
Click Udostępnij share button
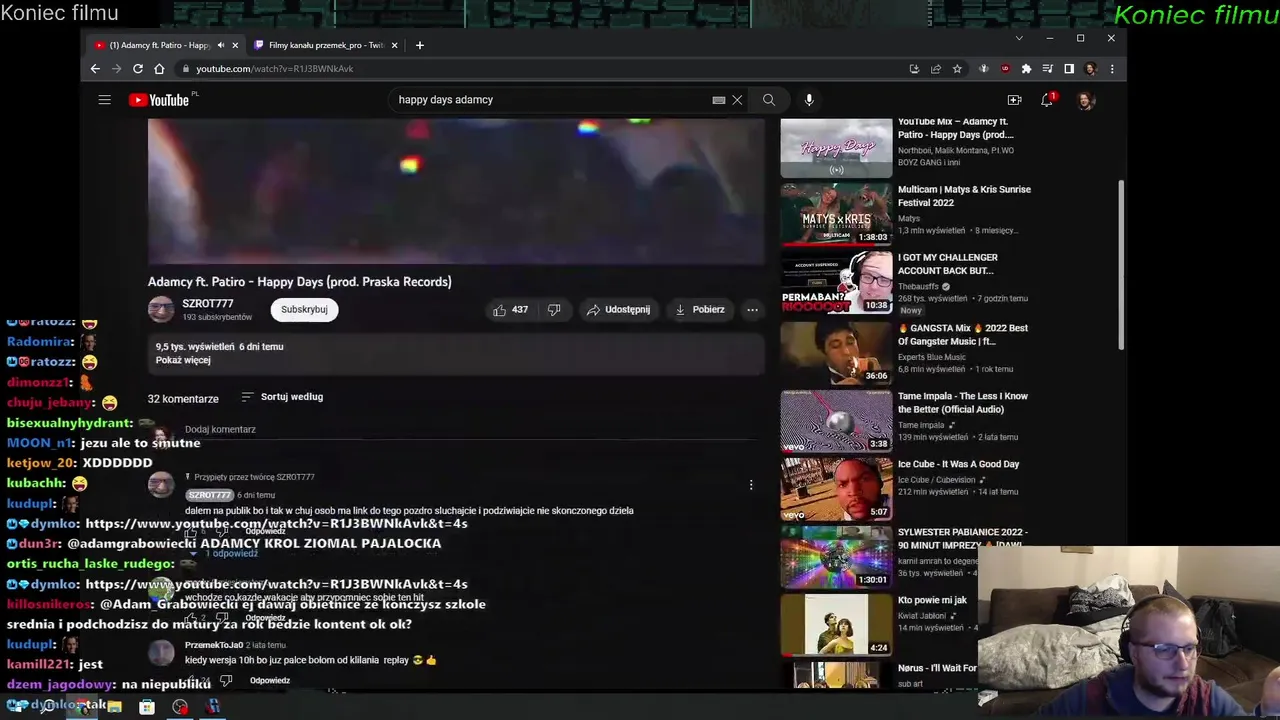tap(619, 310)
